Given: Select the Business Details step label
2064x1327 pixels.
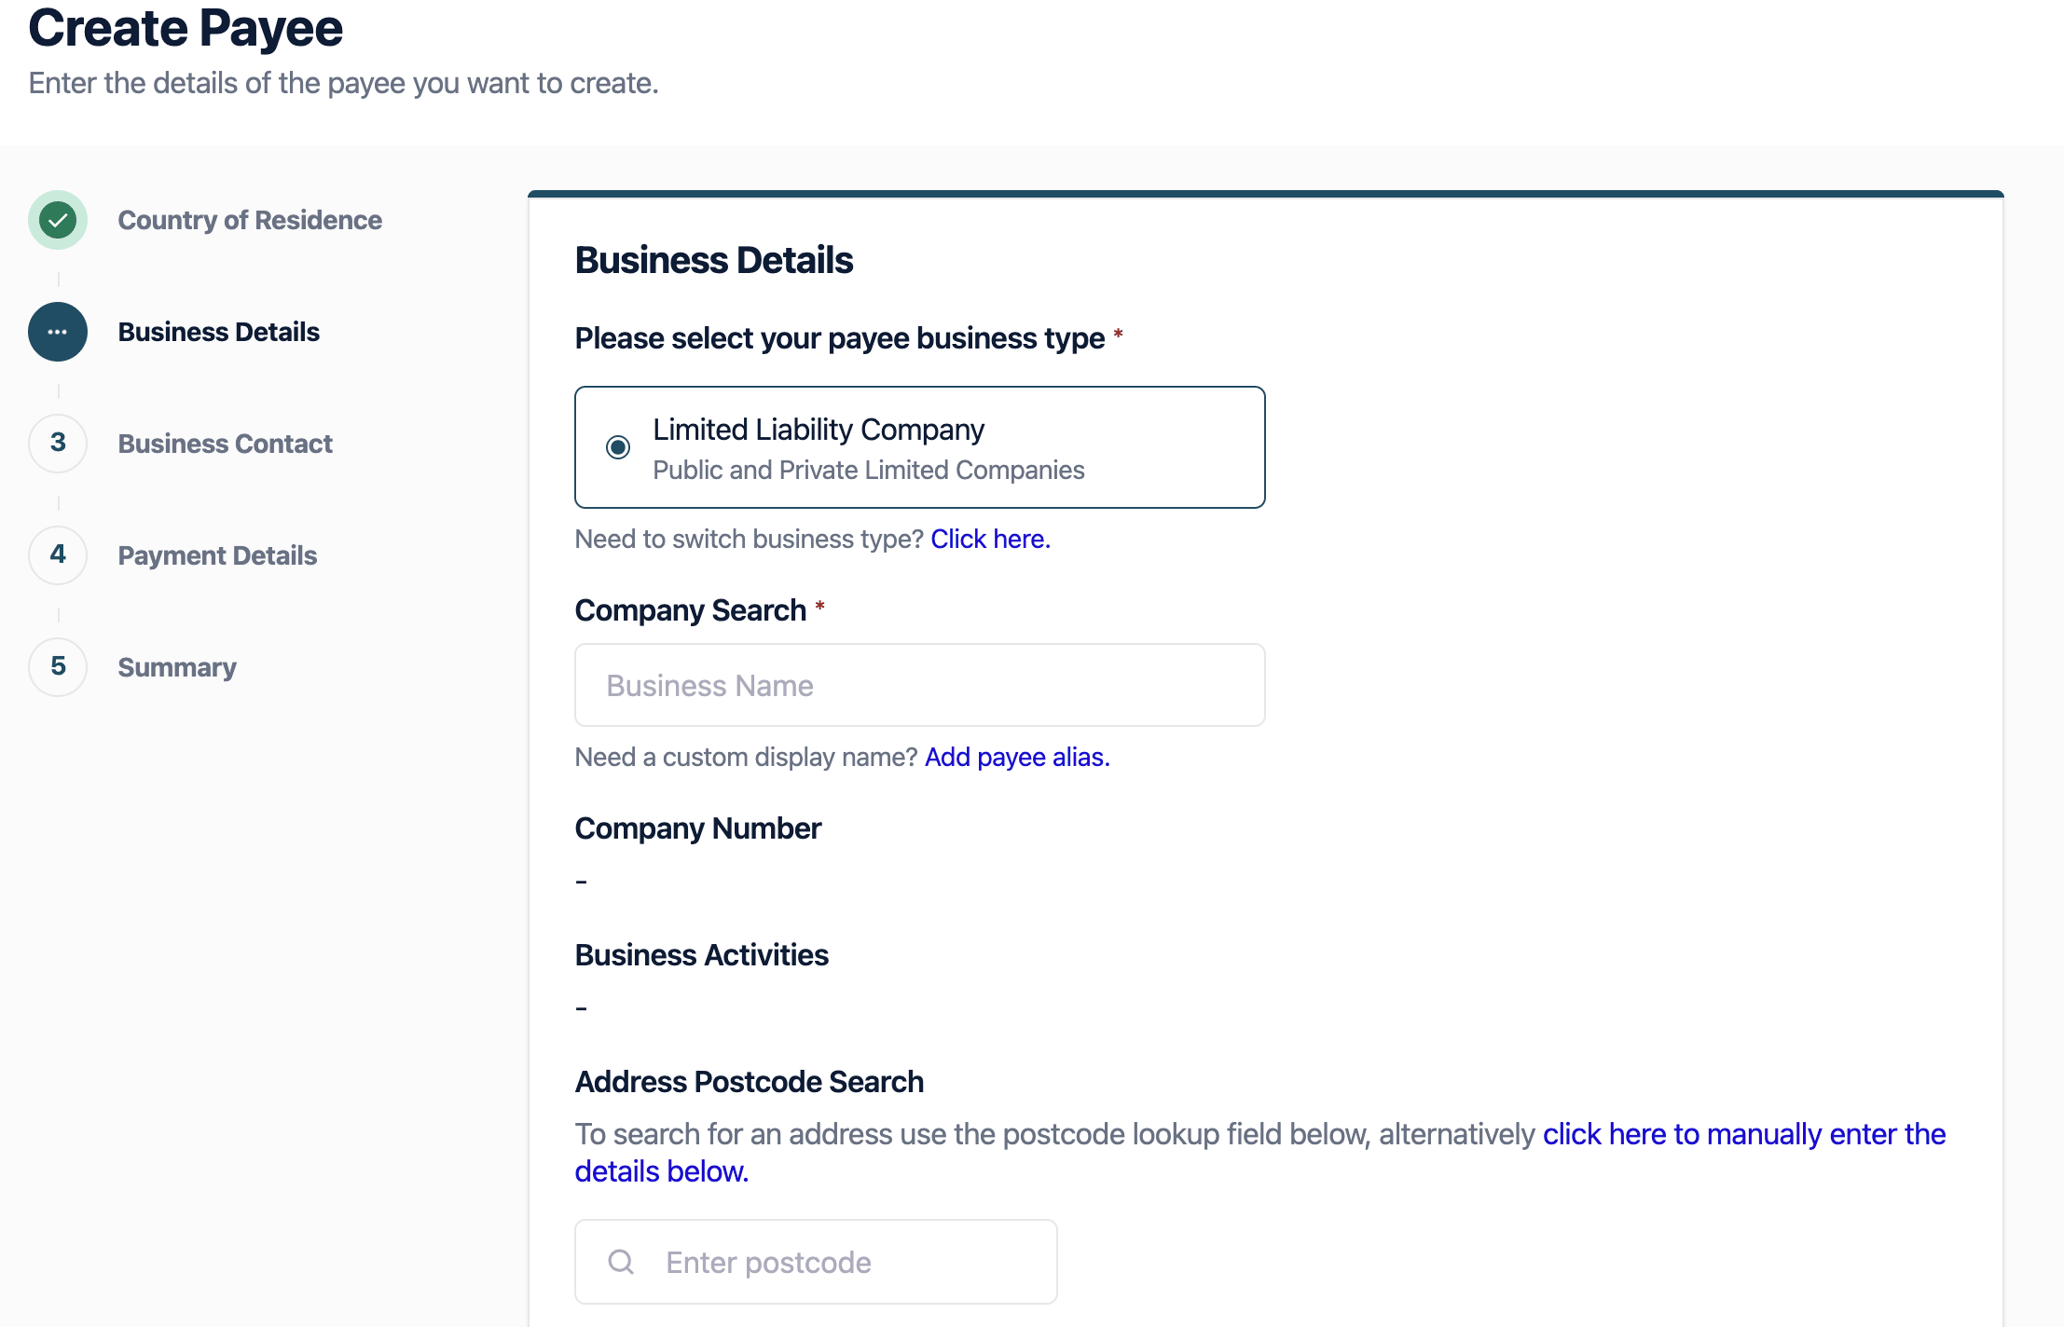Looking at the screenshot, I should [x=218, y=332].
